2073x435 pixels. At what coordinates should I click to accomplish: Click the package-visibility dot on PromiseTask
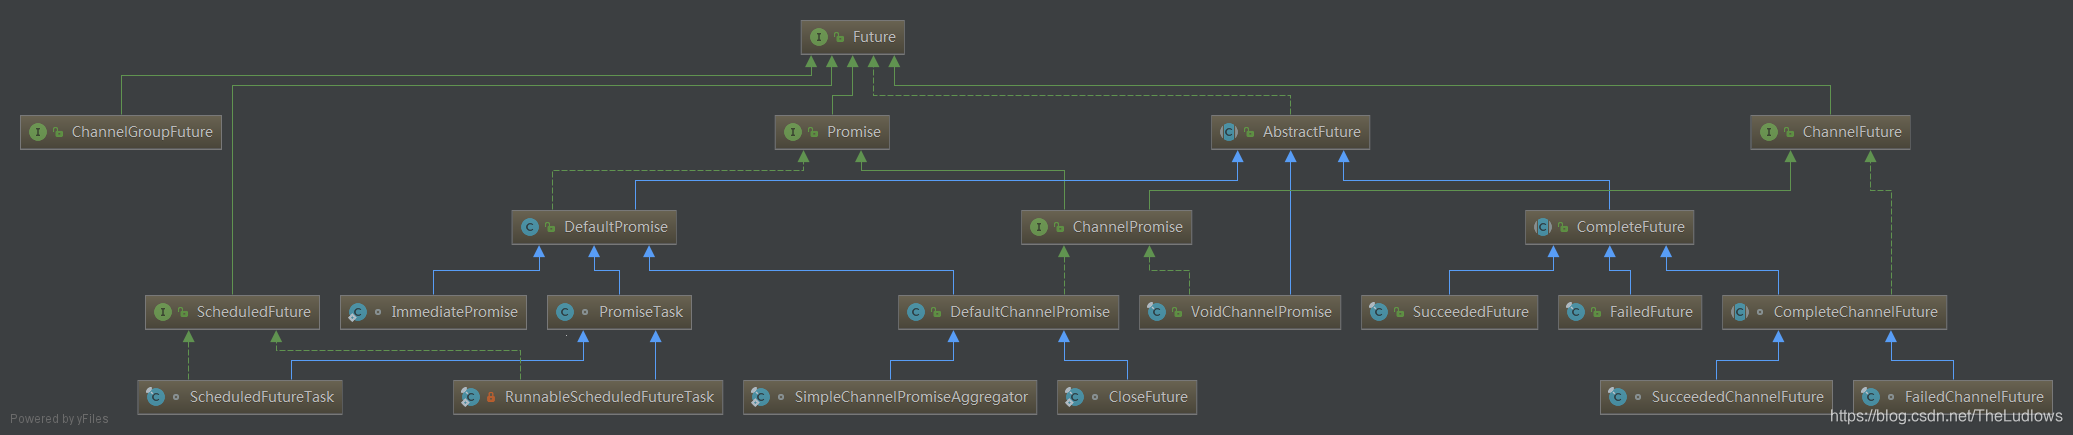coord(585,312)
